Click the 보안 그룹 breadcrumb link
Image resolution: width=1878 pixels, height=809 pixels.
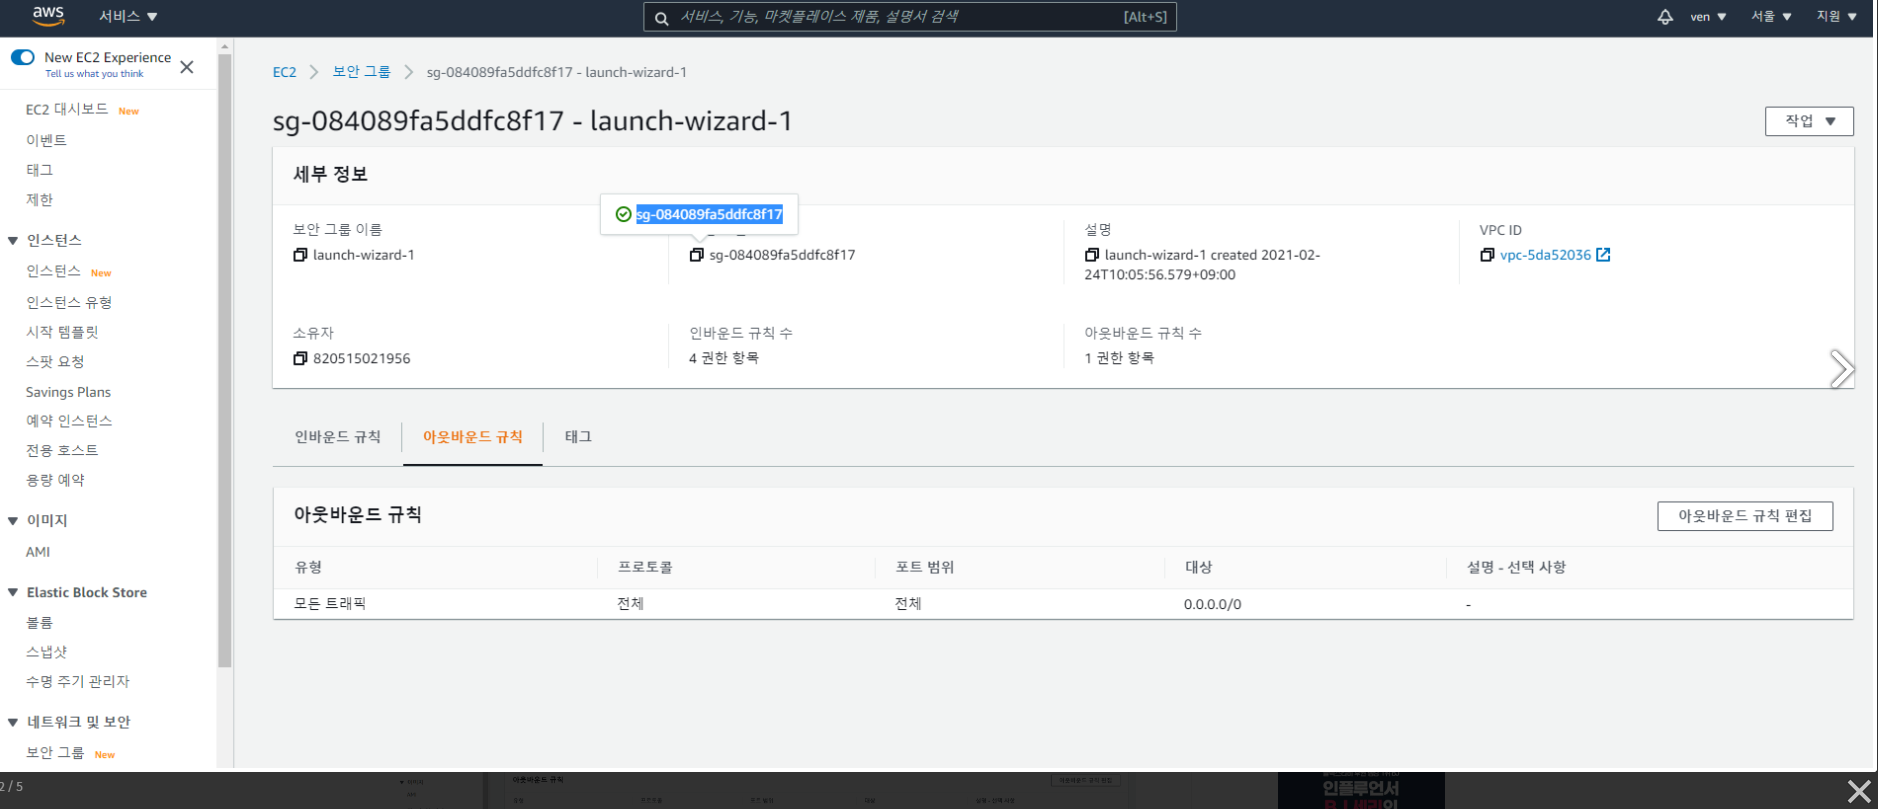click(x=362, y=72)
